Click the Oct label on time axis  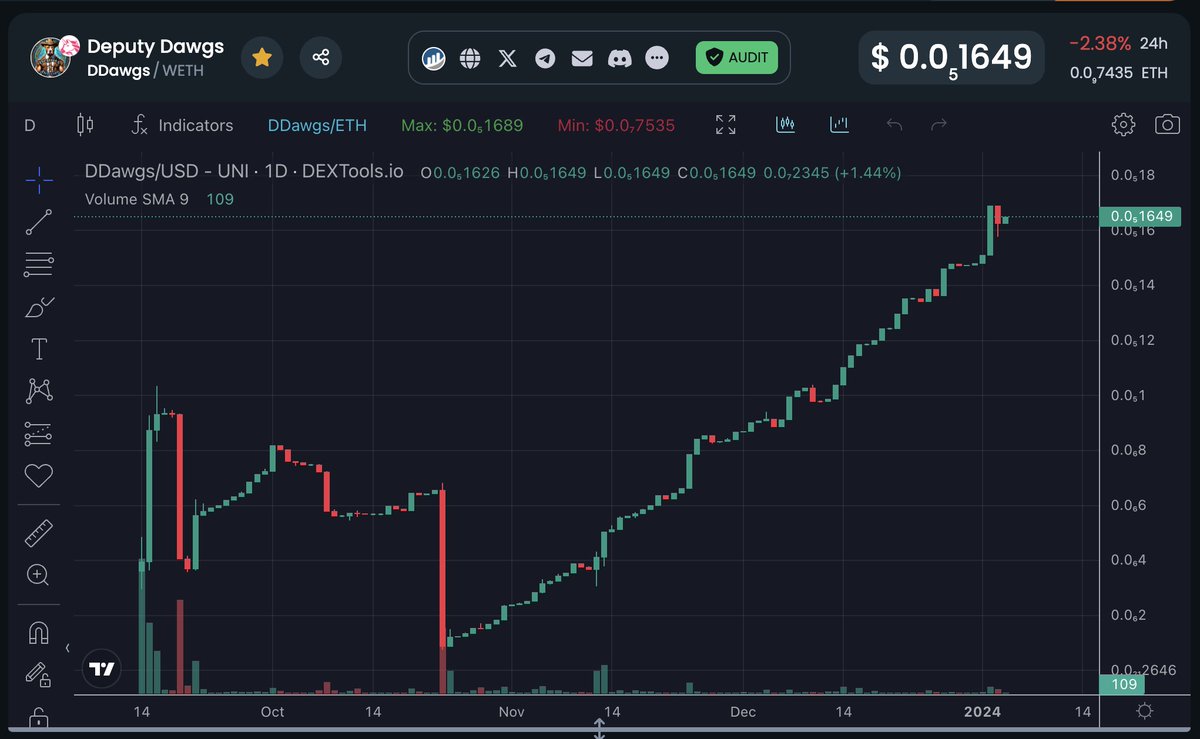pyautogui.click(x=272, y=712)
